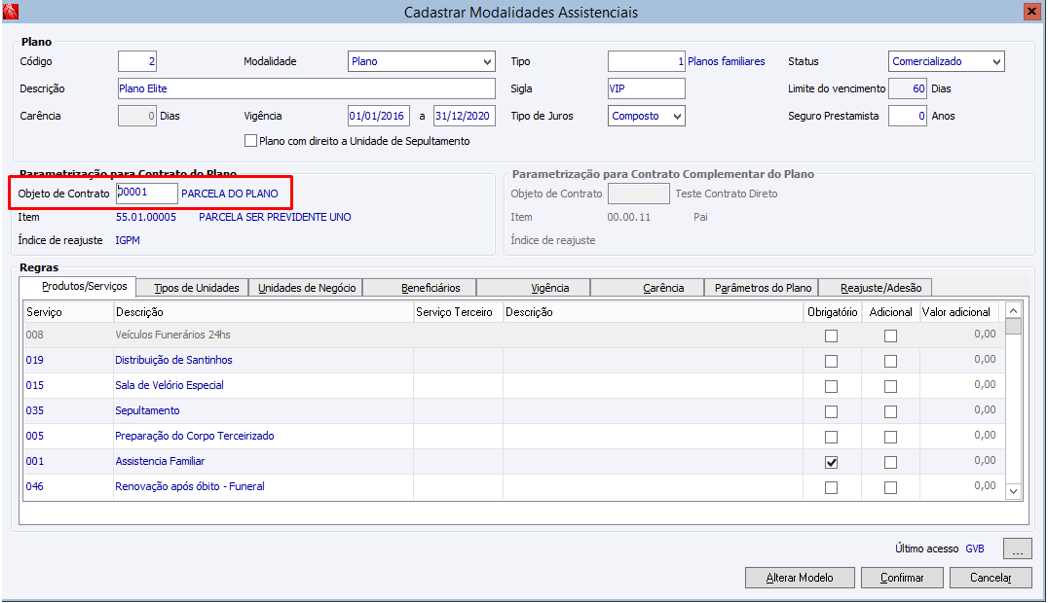Select the Sala de Velório Especial row

pyautogui.click(x=169, y=385)
